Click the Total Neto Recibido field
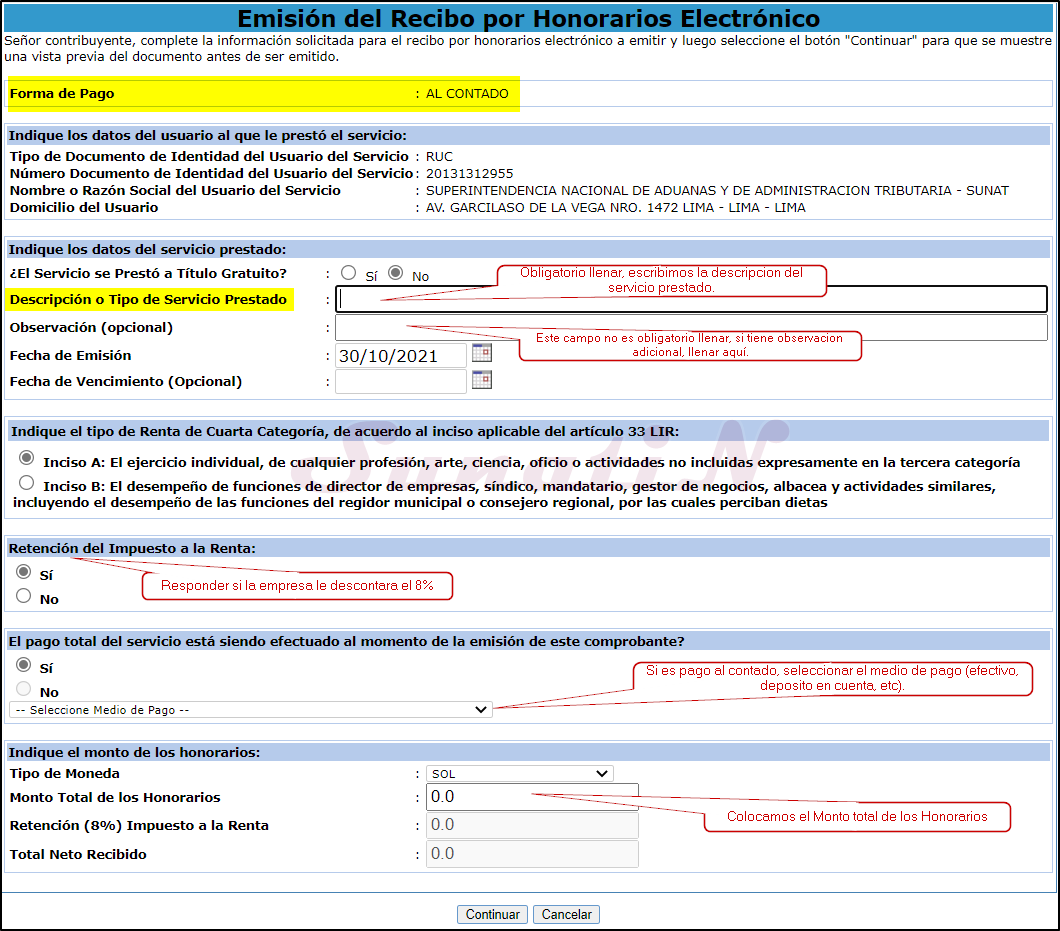This screenshot has height=931, width=1060. (x=530, y=854)
